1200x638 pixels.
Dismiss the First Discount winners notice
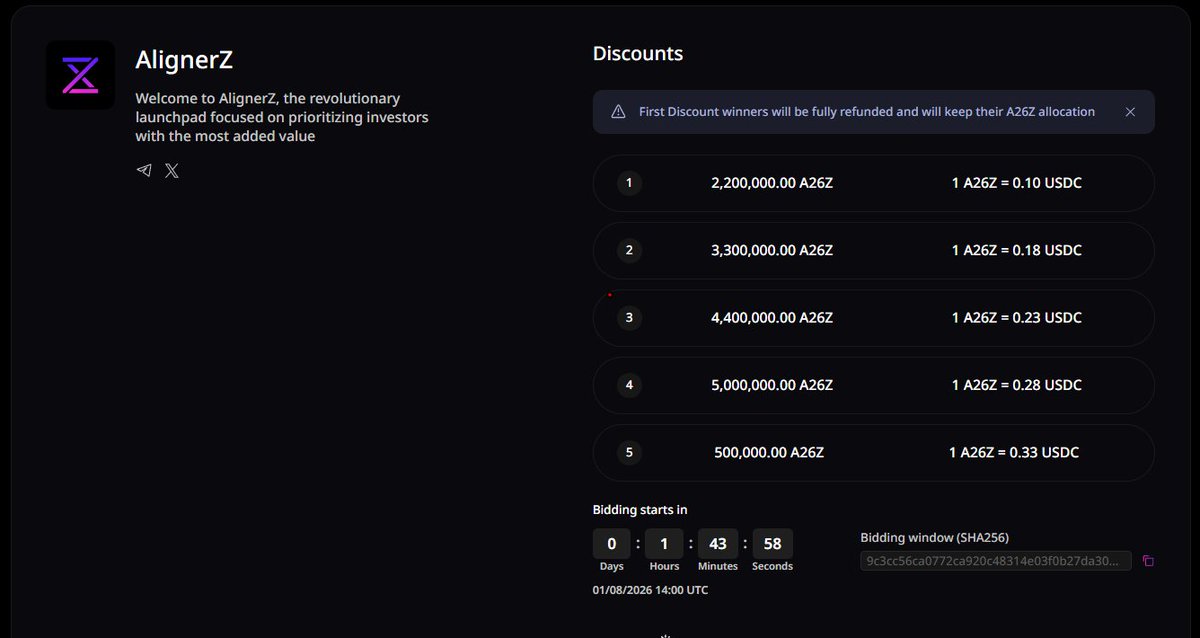pos(1130,112)
